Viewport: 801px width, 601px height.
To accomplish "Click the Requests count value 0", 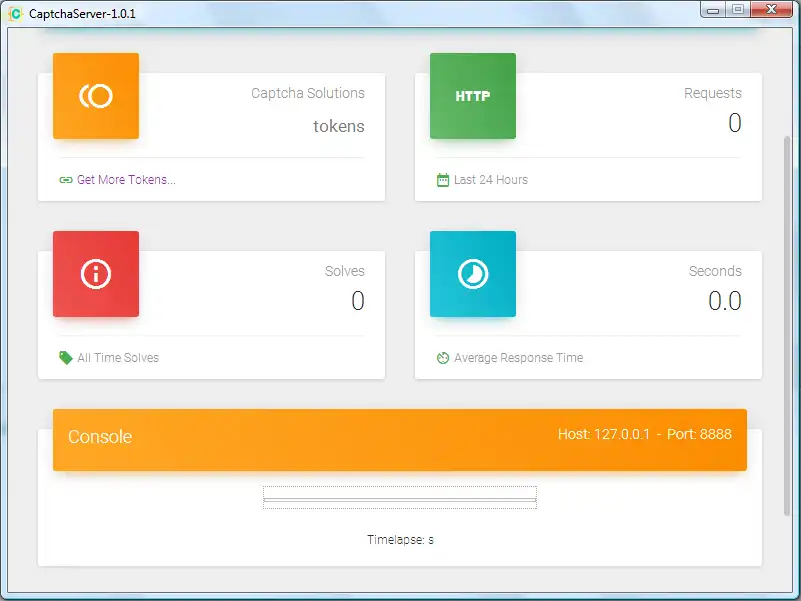I will 735,123.
